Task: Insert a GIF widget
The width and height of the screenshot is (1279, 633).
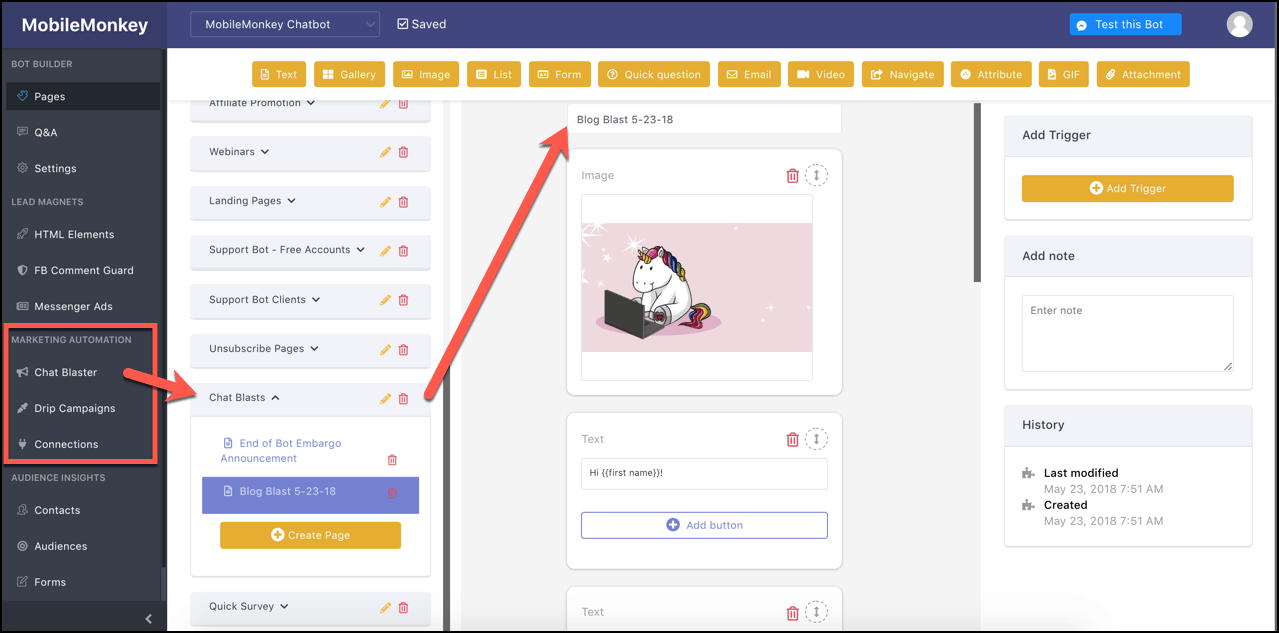Action: point(1063,74)
